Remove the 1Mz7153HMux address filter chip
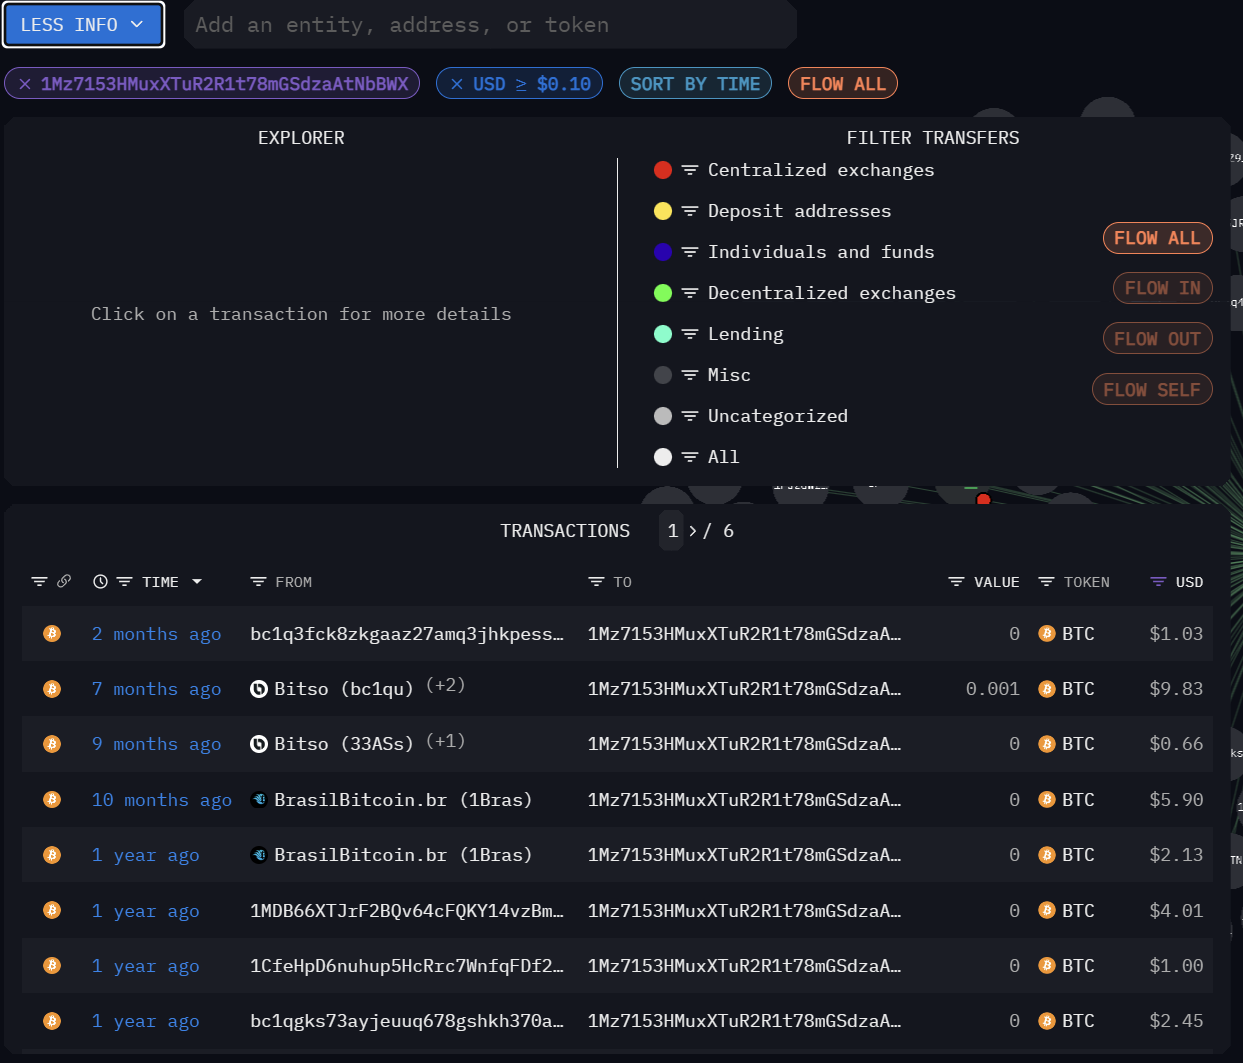 coord(25,84)
